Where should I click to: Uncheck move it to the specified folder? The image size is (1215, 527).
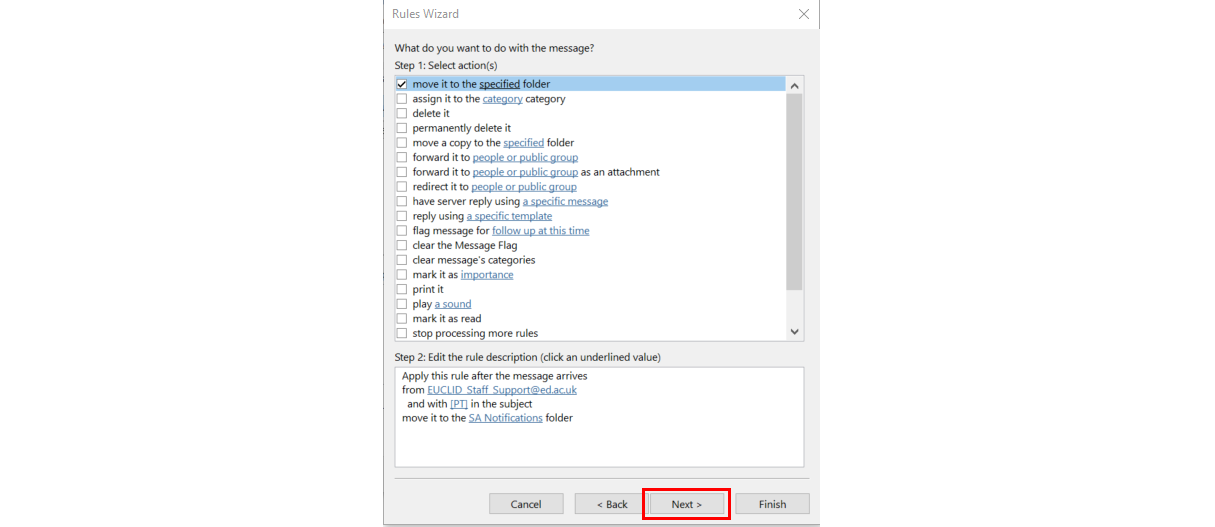402,84
